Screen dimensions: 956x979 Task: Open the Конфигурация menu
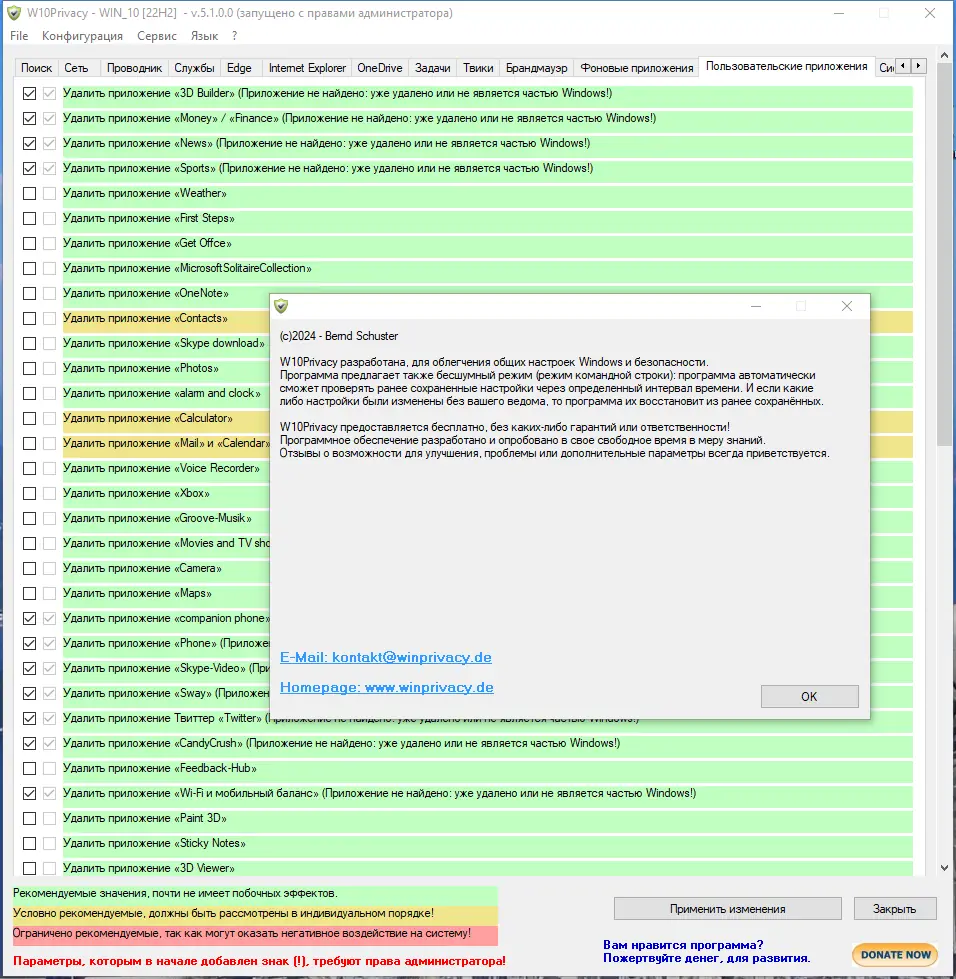pyautogui.click(x=82, y=36)
